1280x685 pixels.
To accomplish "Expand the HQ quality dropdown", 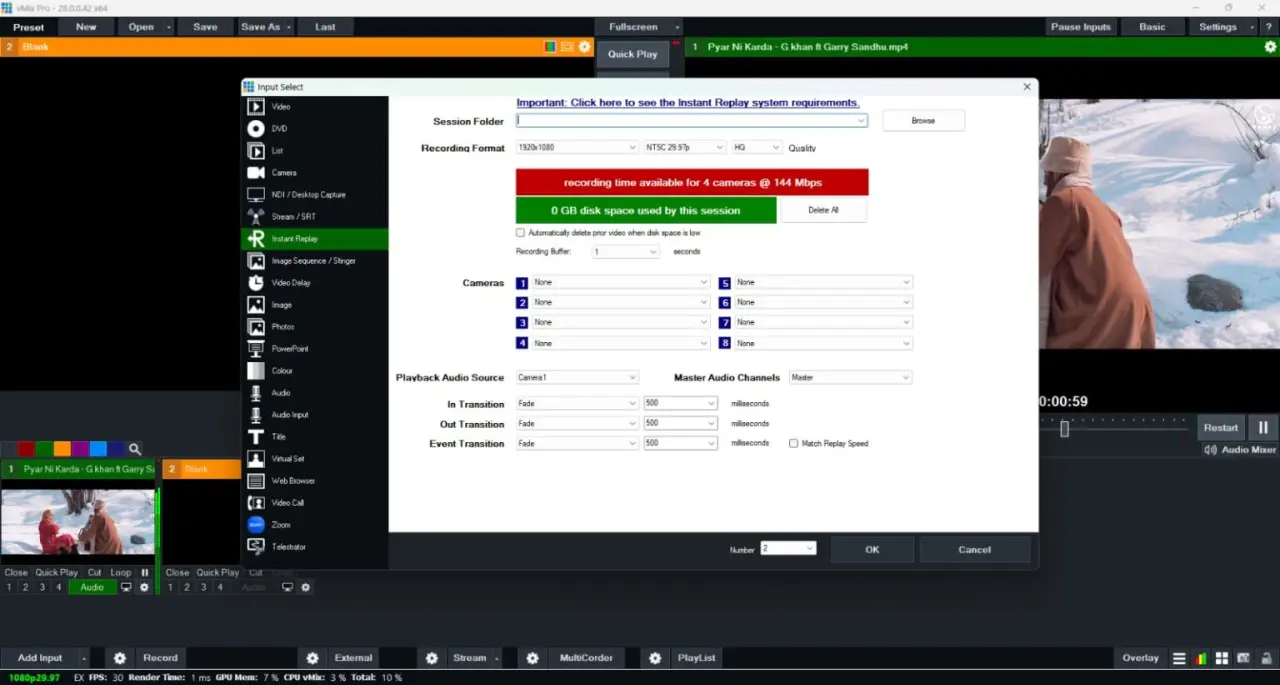I will pos(776,147).
